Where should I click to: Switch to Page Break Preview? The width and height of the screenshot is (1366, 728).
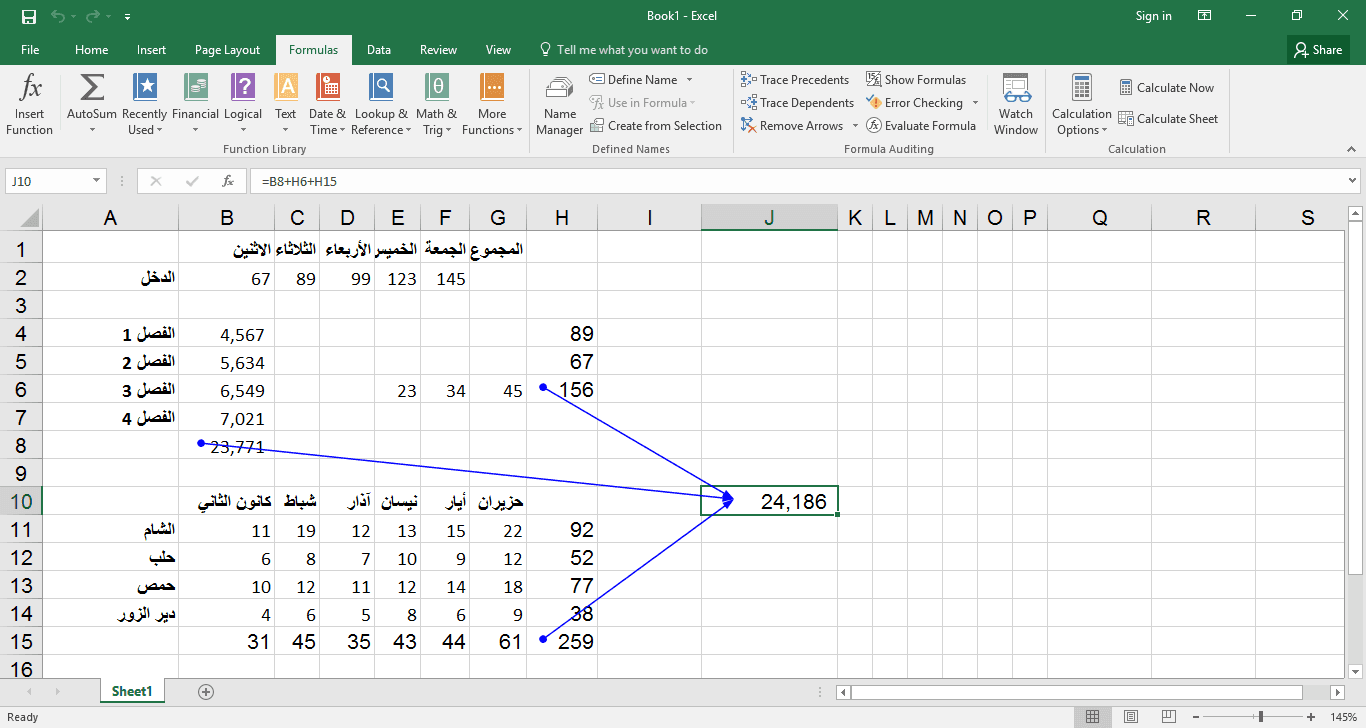tap(1169, 717)
